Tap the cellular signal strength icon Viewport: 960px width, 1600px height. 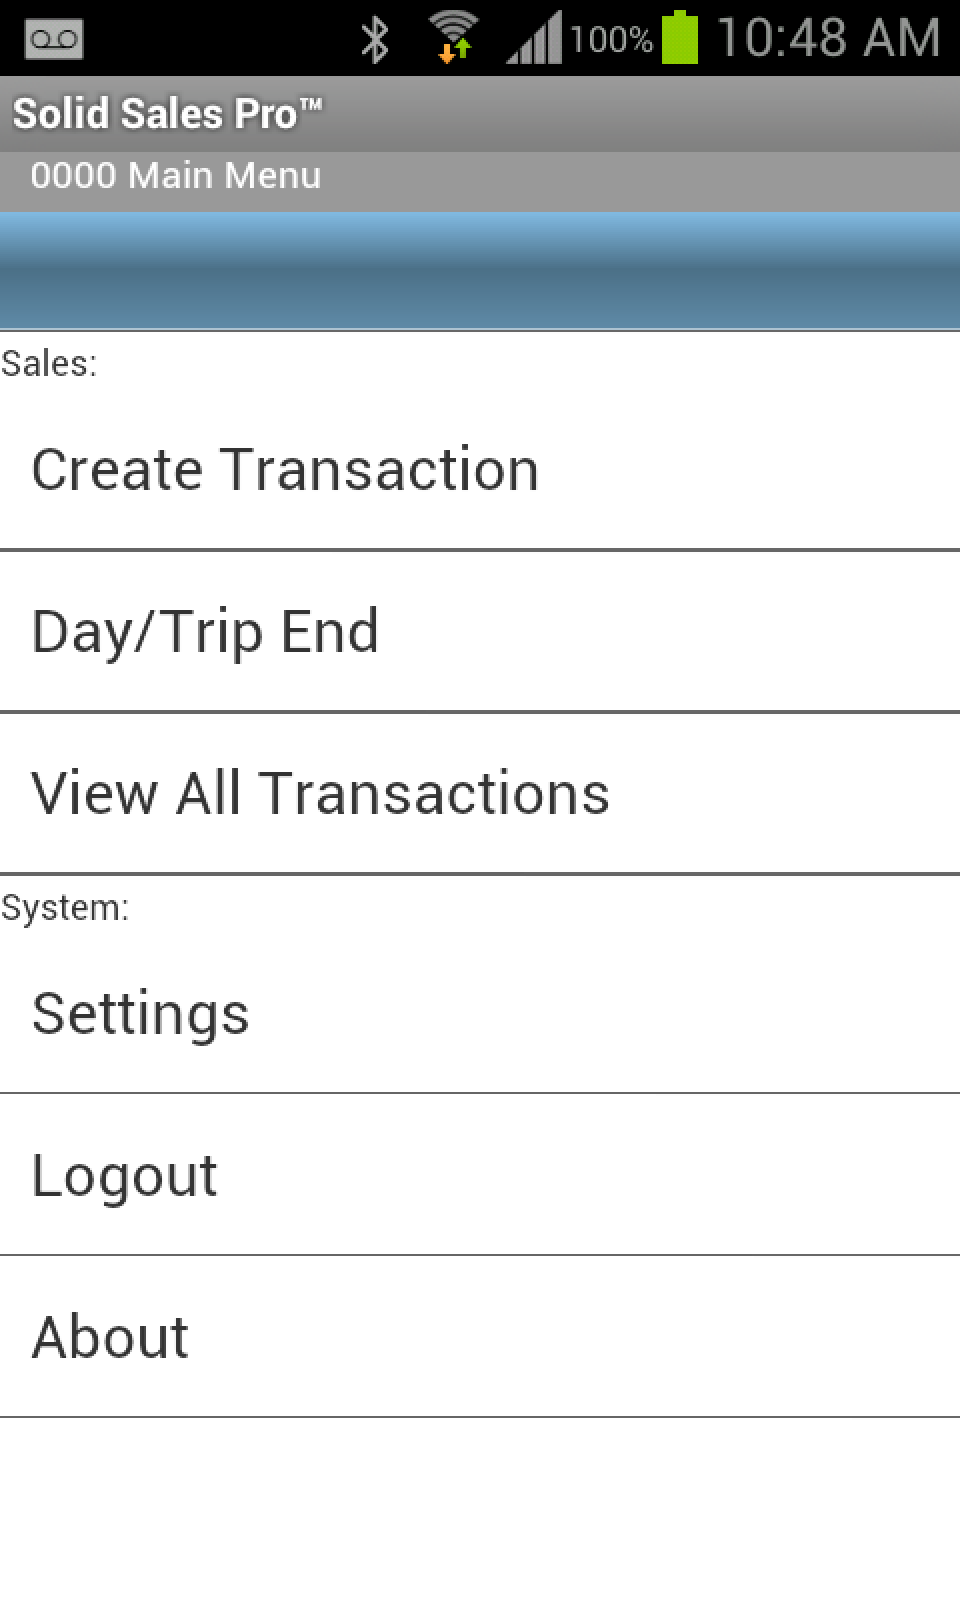(535, 38)
